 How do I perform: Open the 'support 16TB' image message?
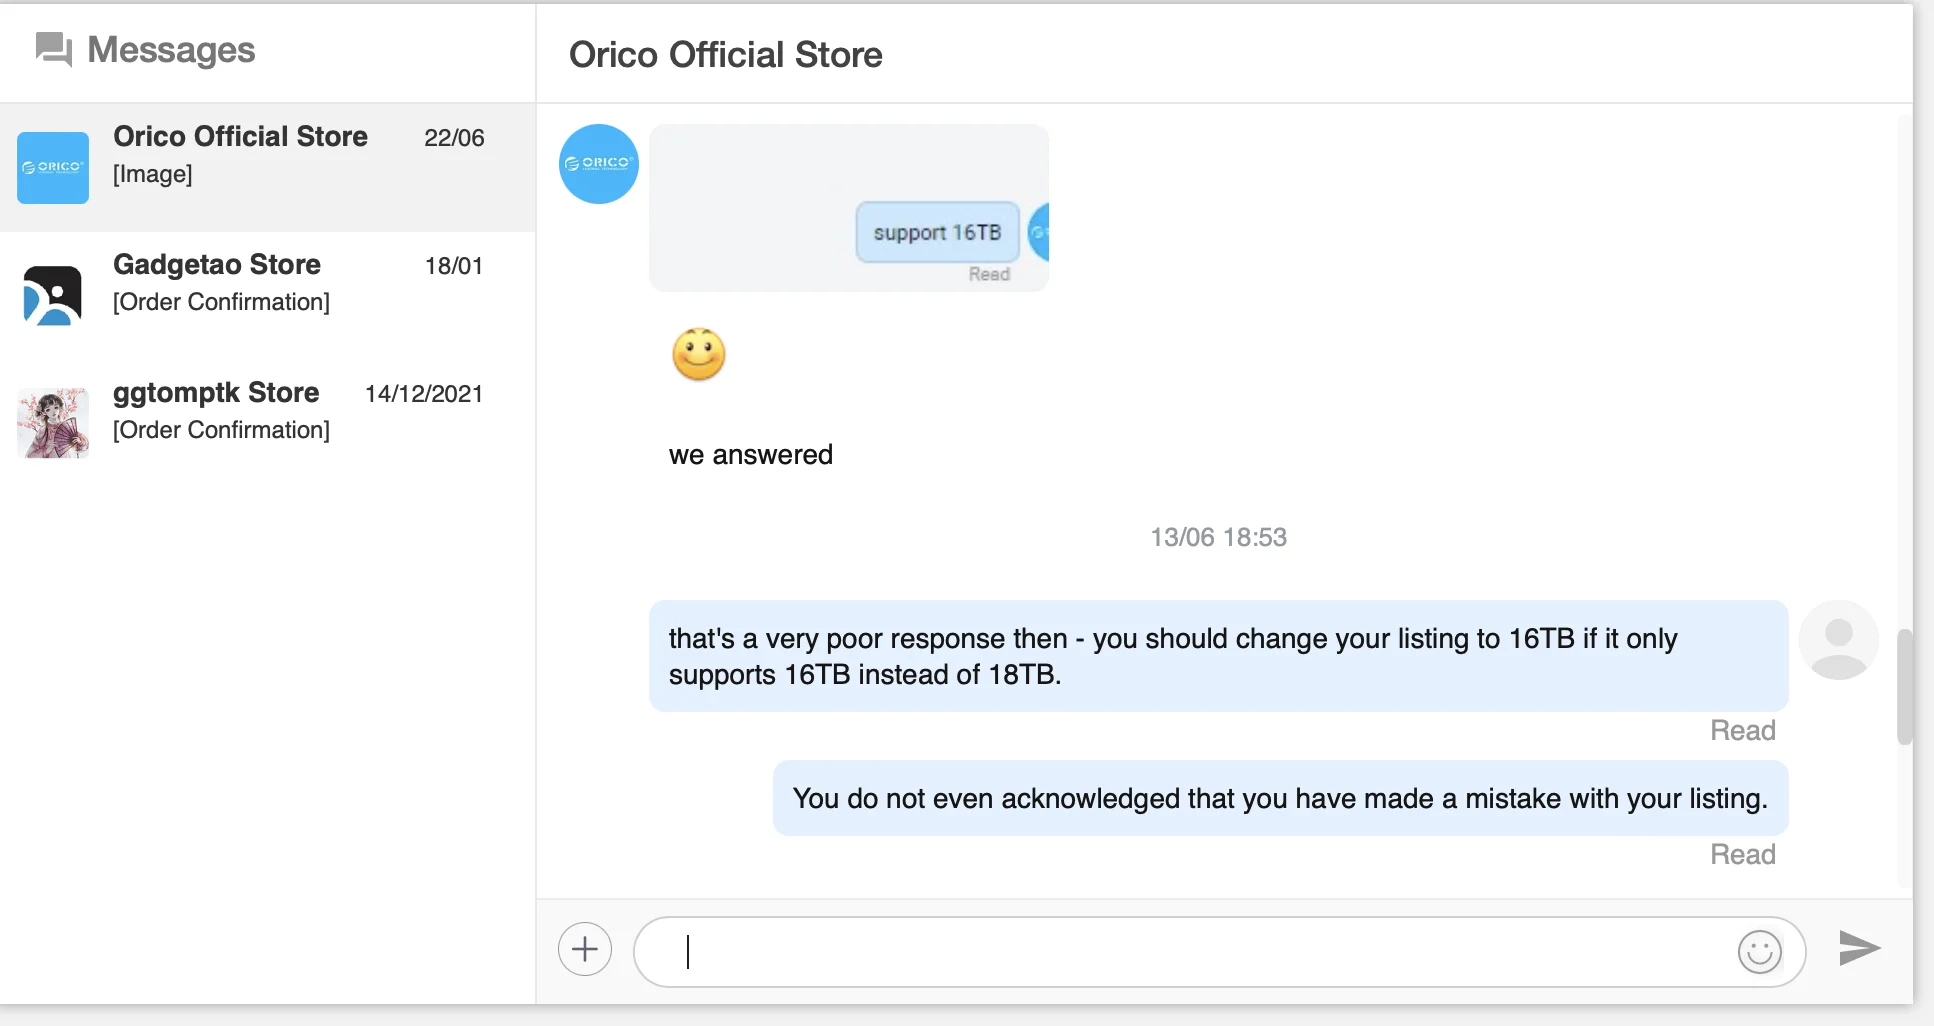point(849,208)
